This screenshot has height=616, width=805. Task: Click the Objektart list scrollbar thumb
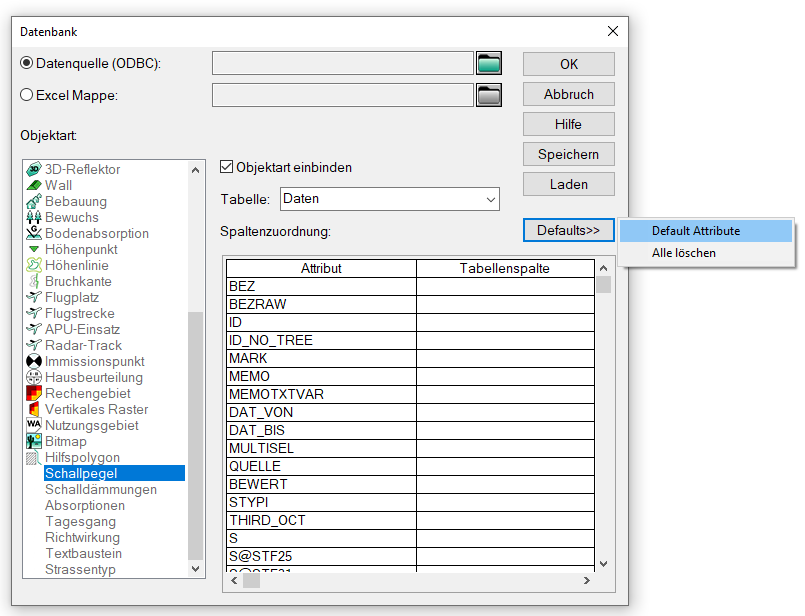click(195, 435)
